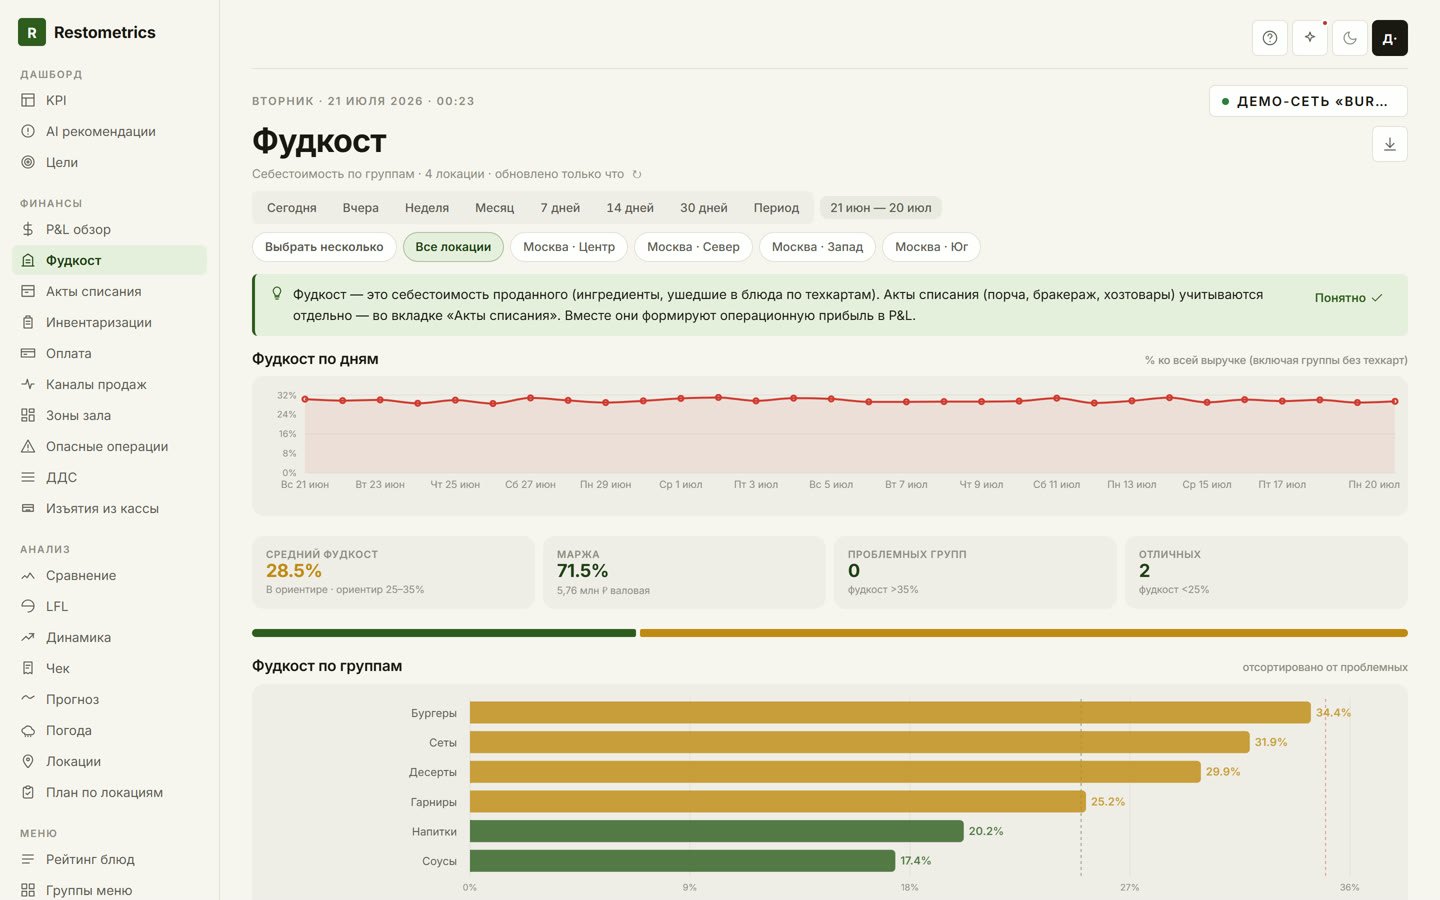Open ДДС in the sidebar
Viewport: 1440px width, 900px height.
point(110,477)
